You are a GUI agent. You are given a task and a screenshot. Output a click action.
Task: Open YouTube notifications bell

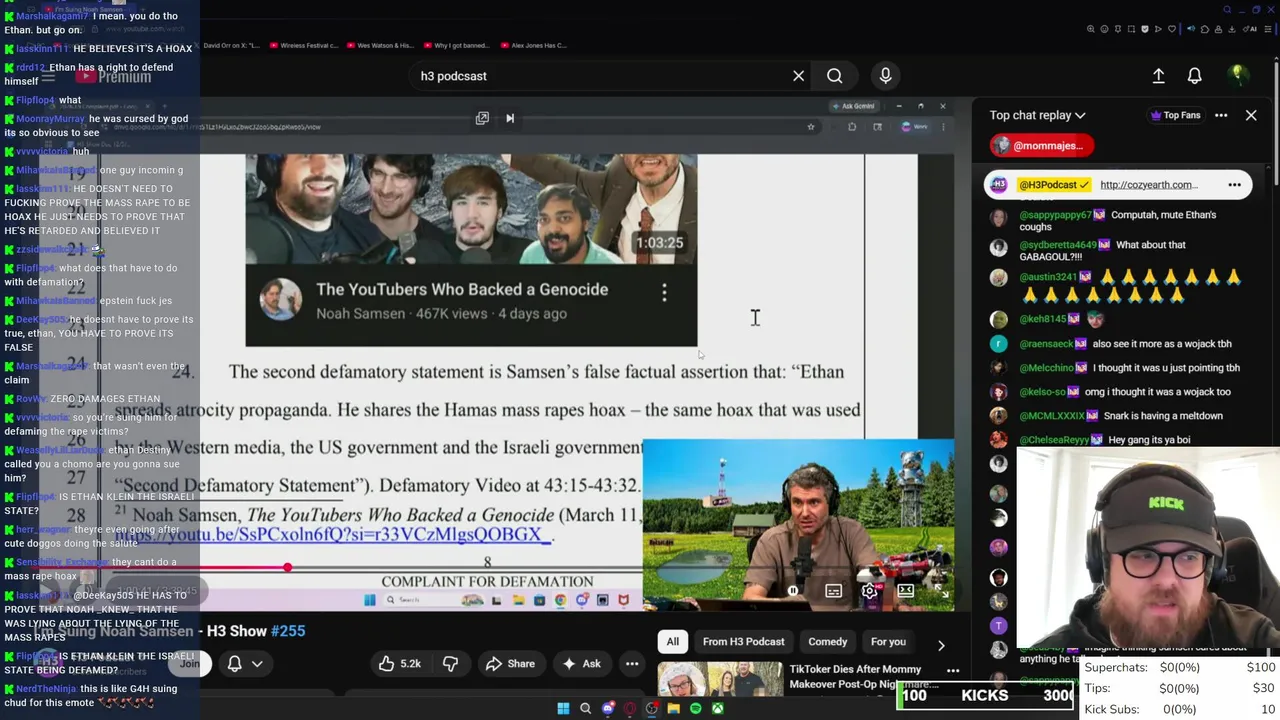[x=1194, y=76]
